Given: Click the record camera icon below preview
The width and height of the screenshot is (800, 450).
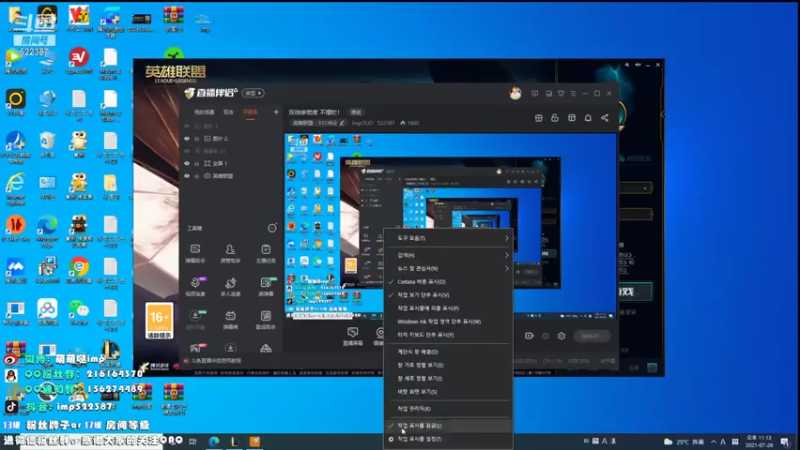Looking at the screenshot, I should click(529, 336).
